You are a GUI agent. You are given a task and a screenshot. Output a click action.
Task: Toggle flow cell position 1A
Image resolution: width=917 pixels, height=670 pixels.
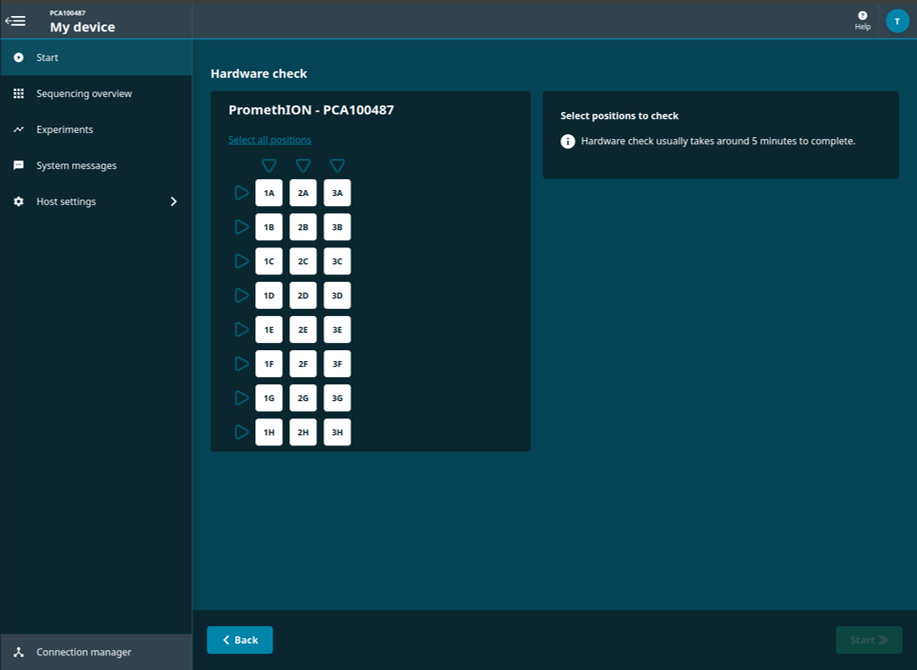tap(269, 193)
